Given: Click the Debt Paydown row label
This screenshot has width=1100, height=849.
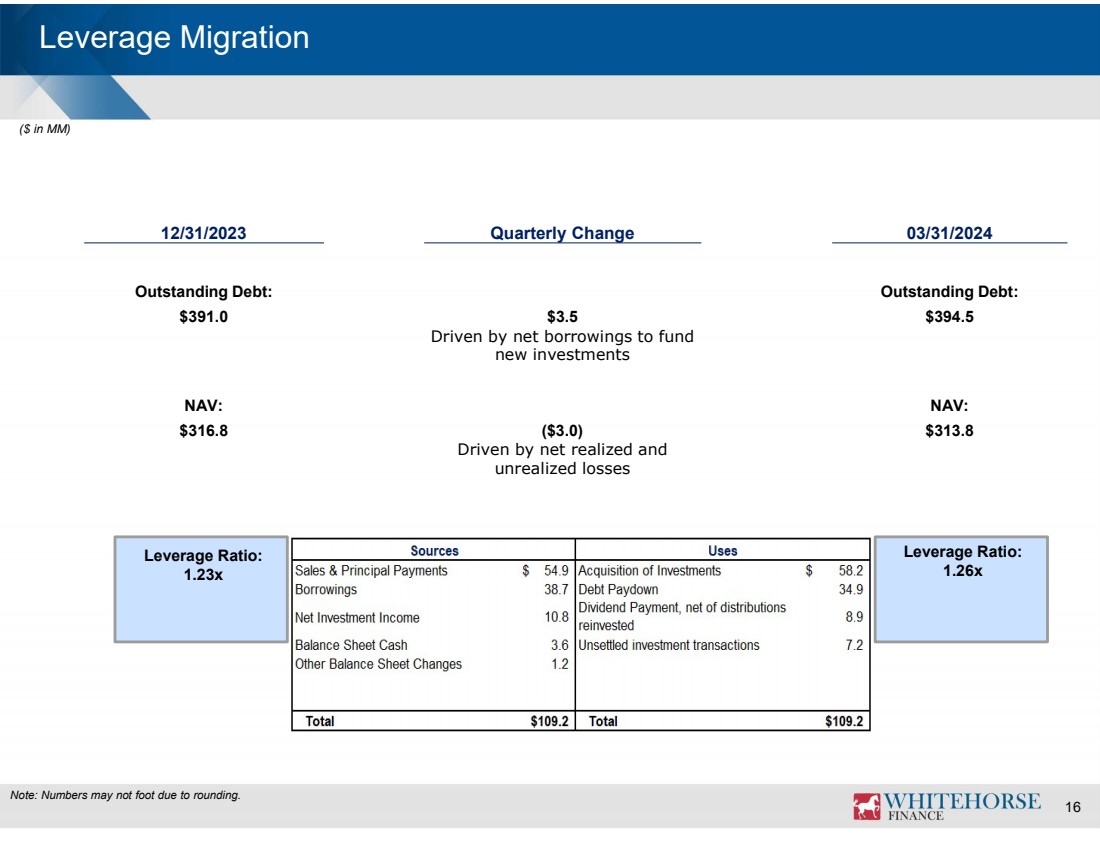Looking at the screenshot, I should 618,590.
